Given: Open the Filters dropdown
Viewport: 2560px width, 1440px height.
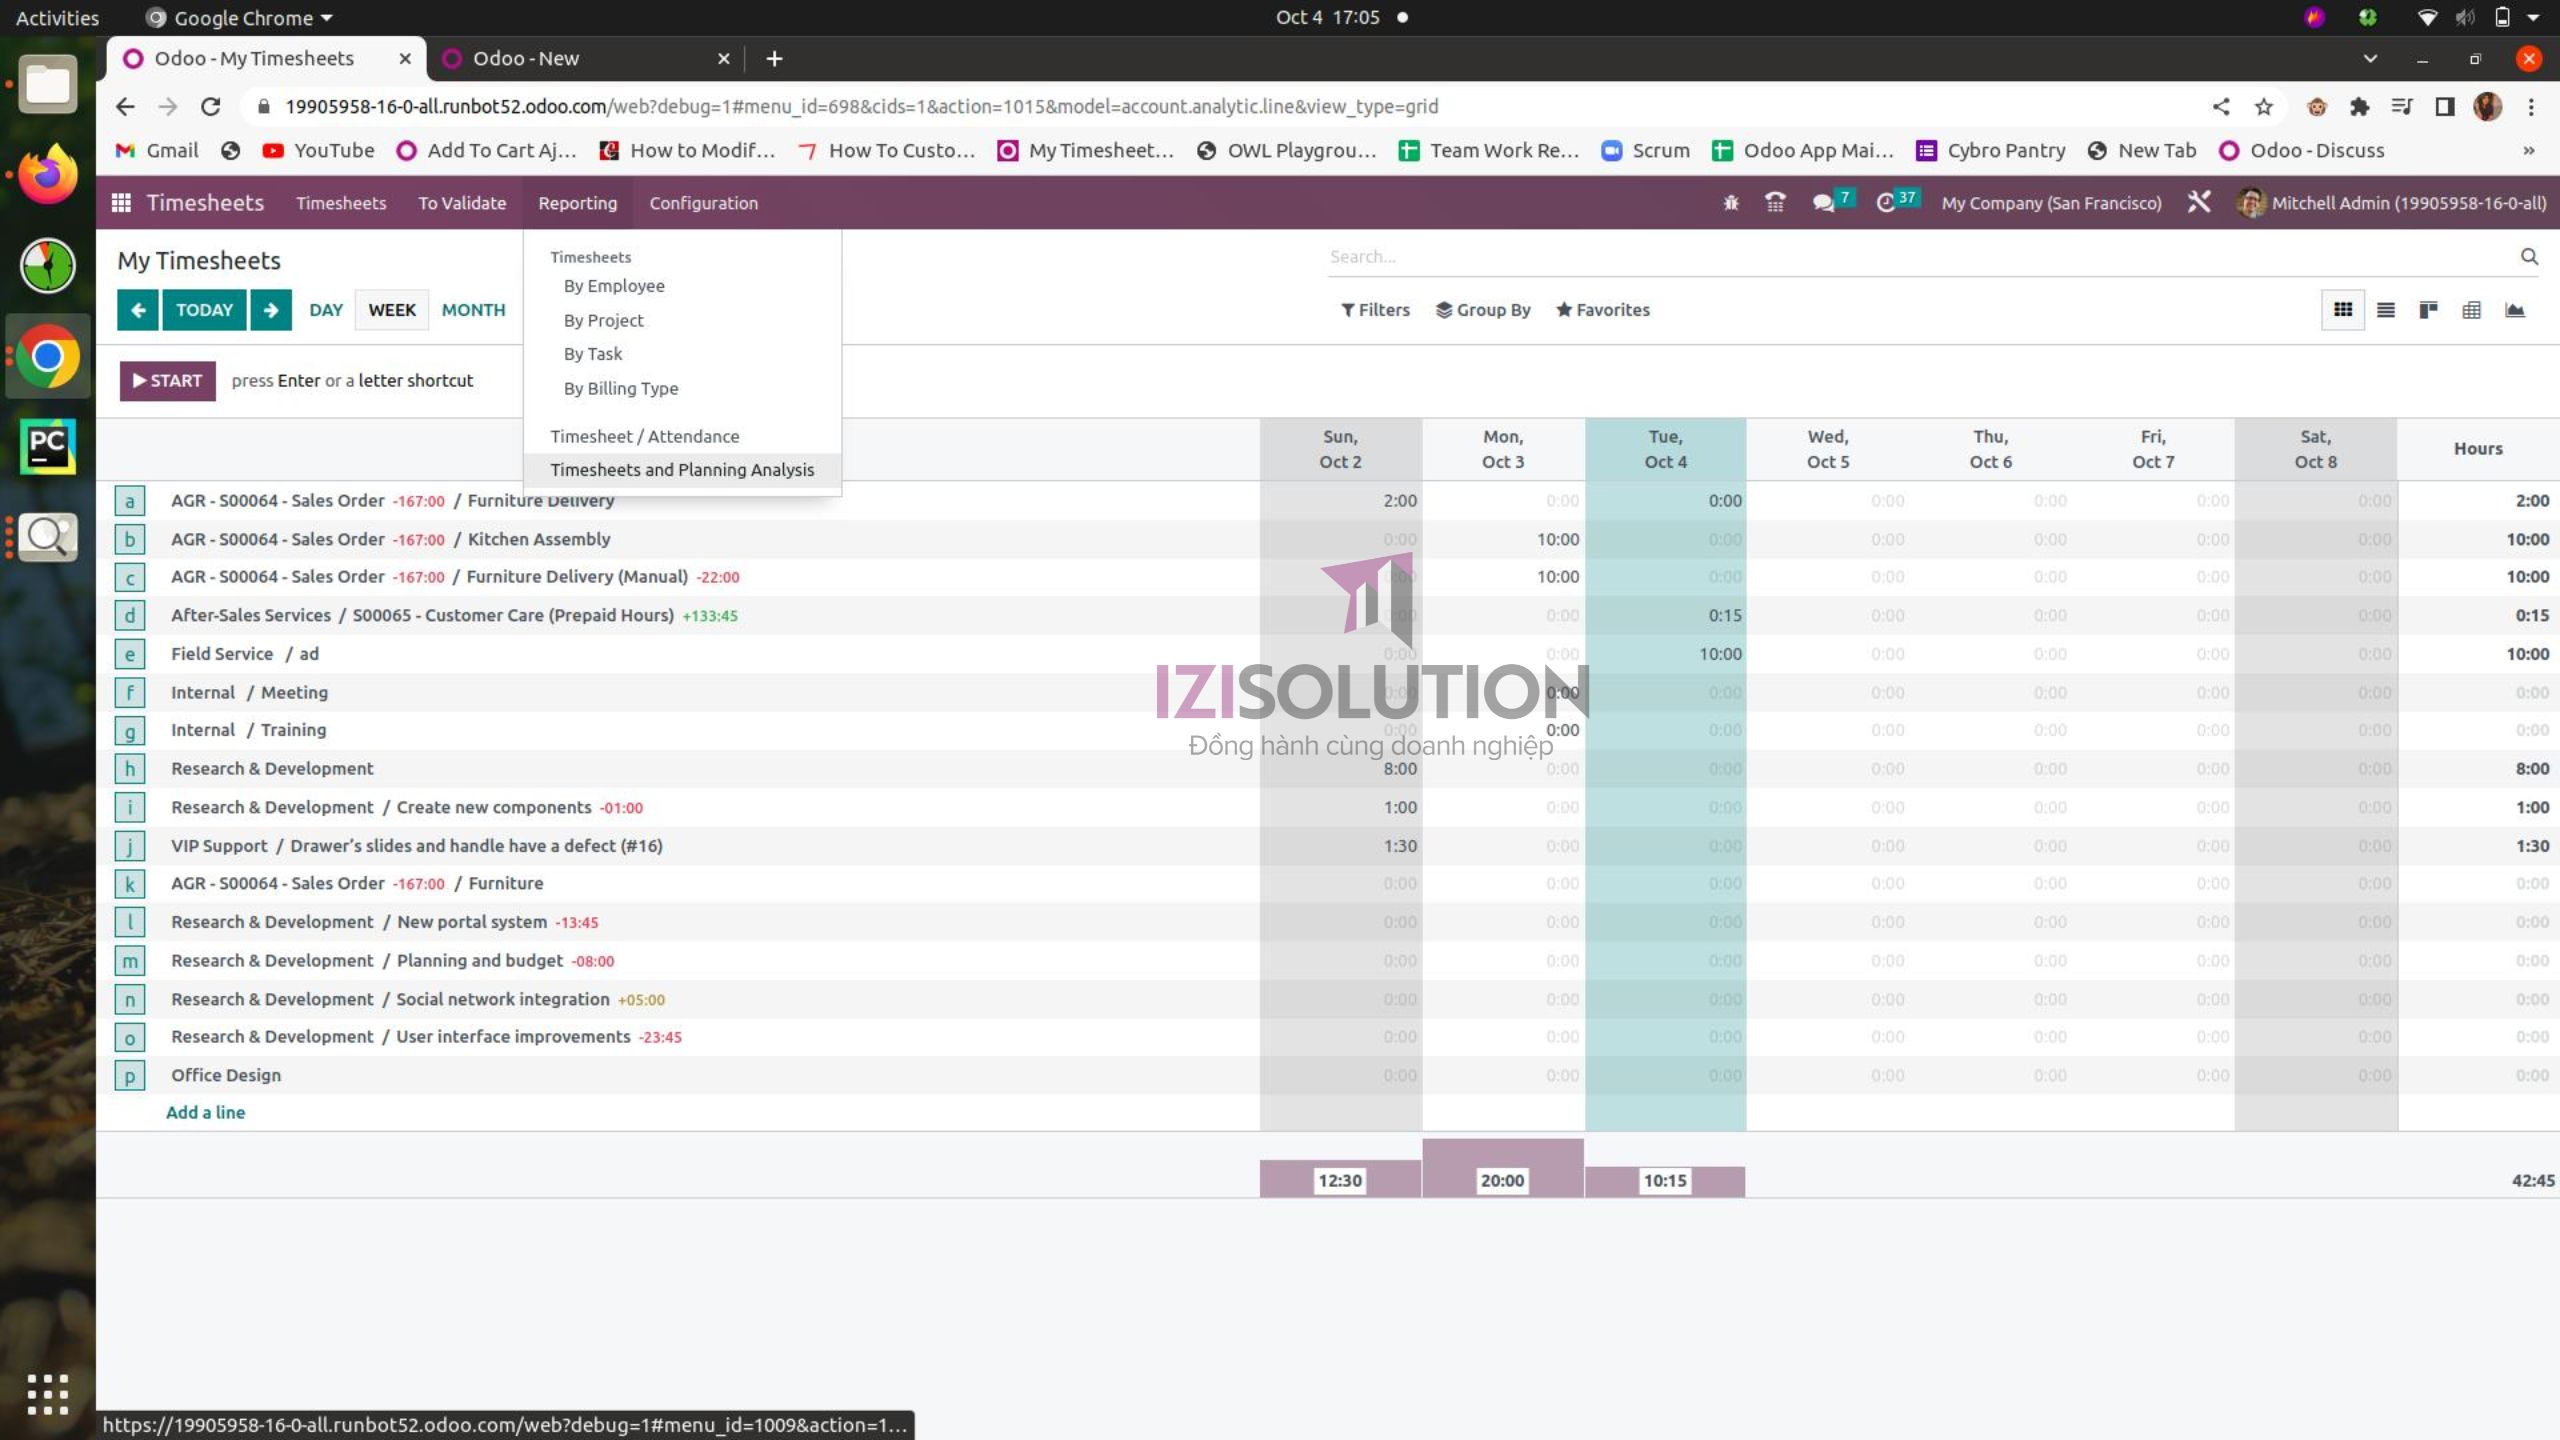Looking at the screenshot, I should pos(1376,310).
